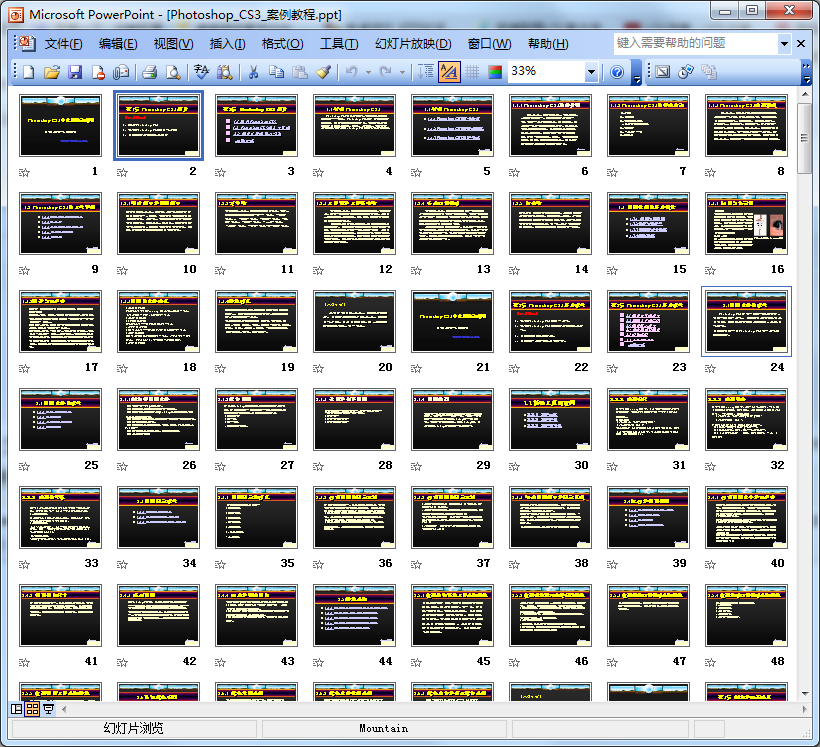Toggle the Show Formatting button
820x747 pixels.
449,72
